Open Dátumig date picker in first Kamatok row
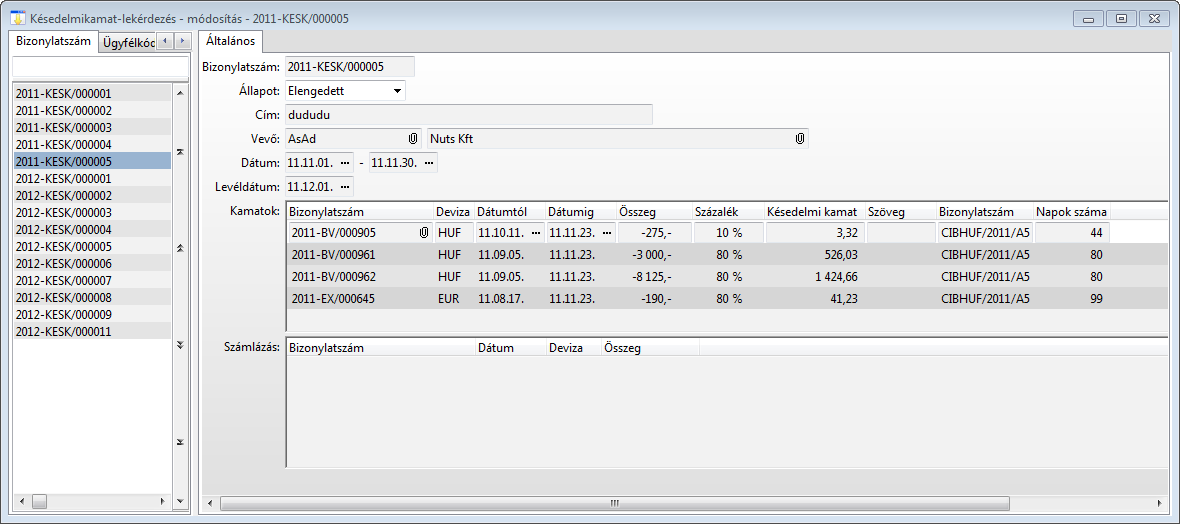This screenshot has width=1180, height=524. coord(606,233)
